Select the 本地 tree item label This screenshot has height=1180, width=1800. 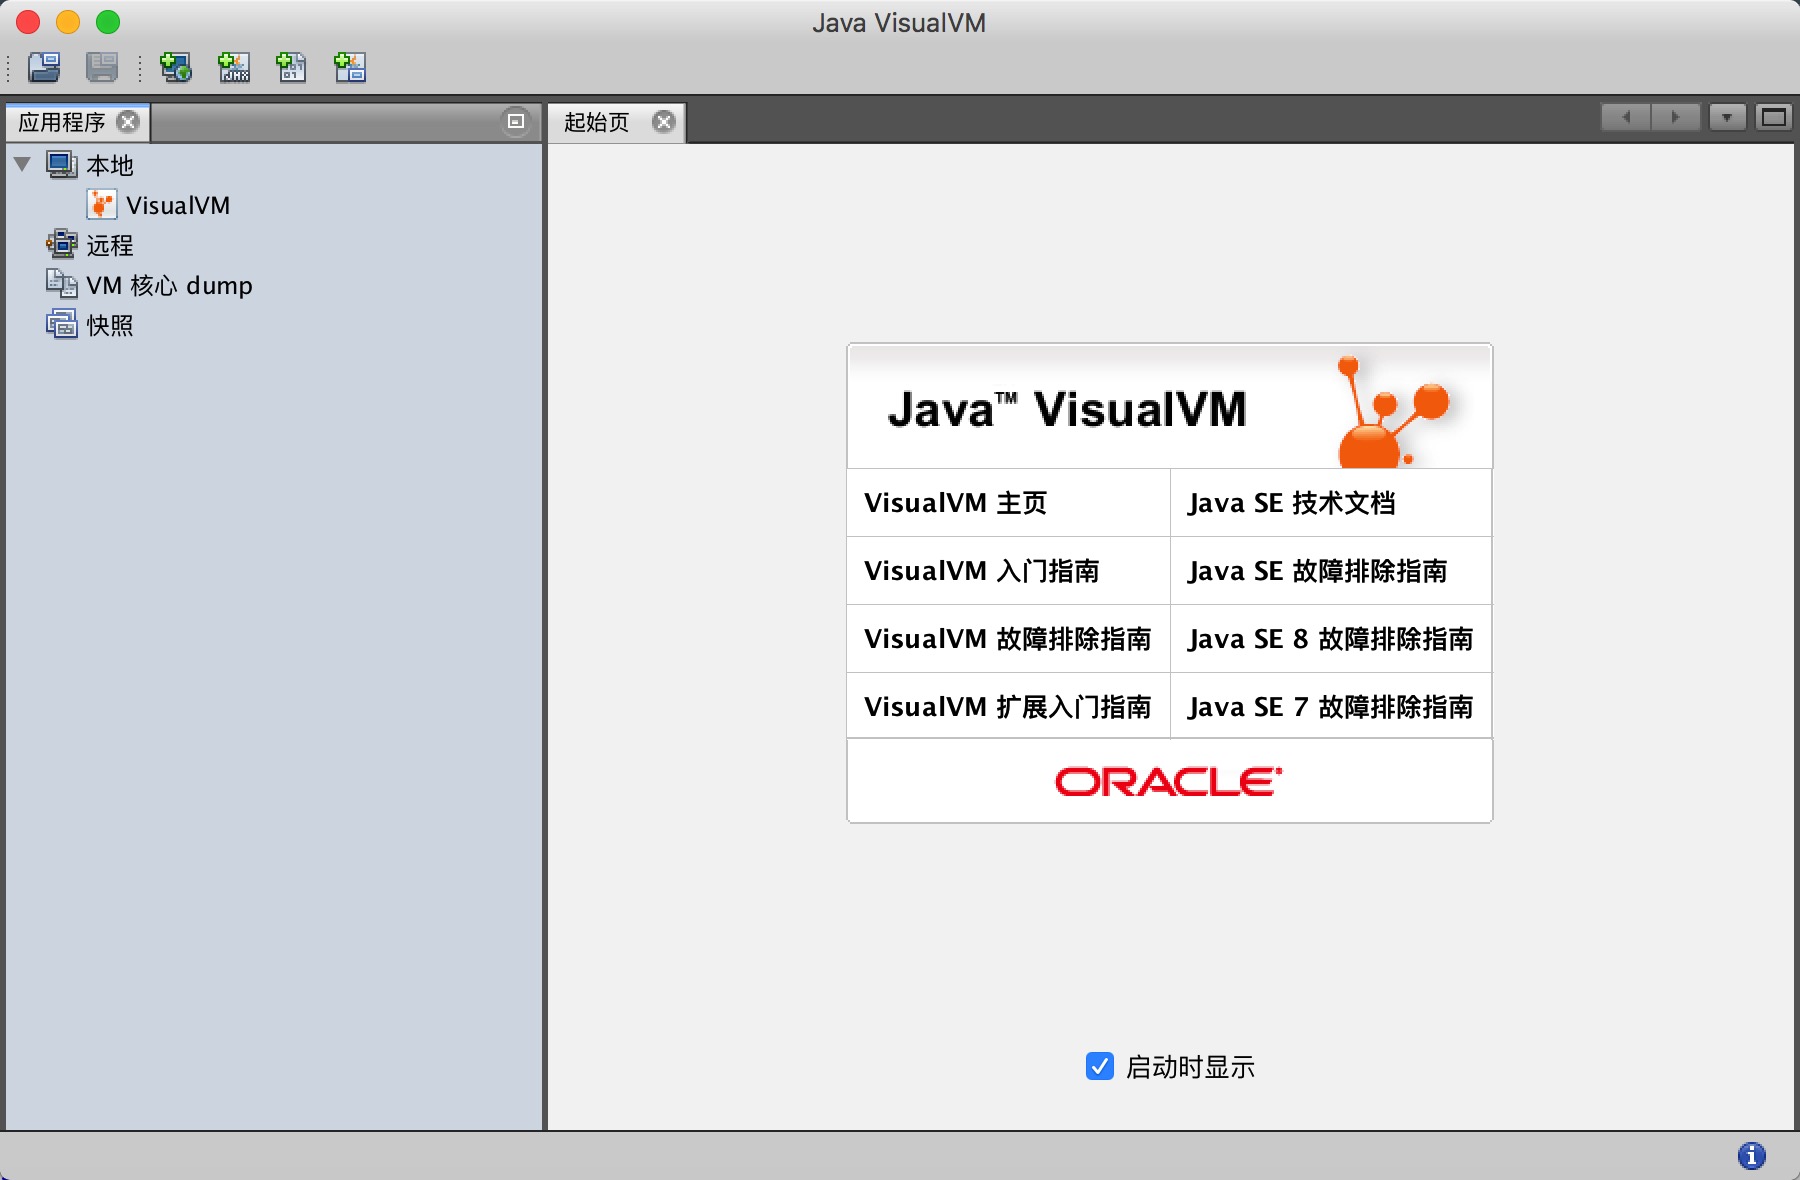point(110,165)
